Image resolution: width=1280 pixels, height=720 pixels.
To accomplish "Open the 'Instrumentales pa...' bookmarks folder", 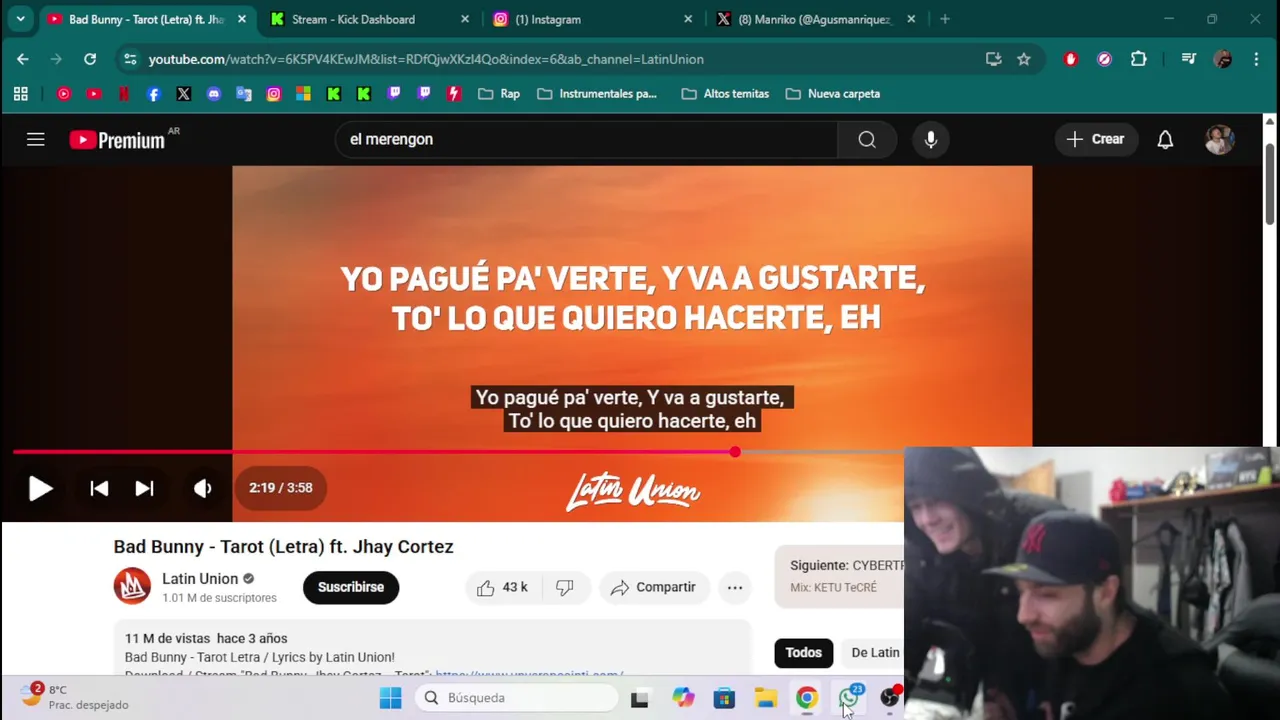I will click(597, 94).
